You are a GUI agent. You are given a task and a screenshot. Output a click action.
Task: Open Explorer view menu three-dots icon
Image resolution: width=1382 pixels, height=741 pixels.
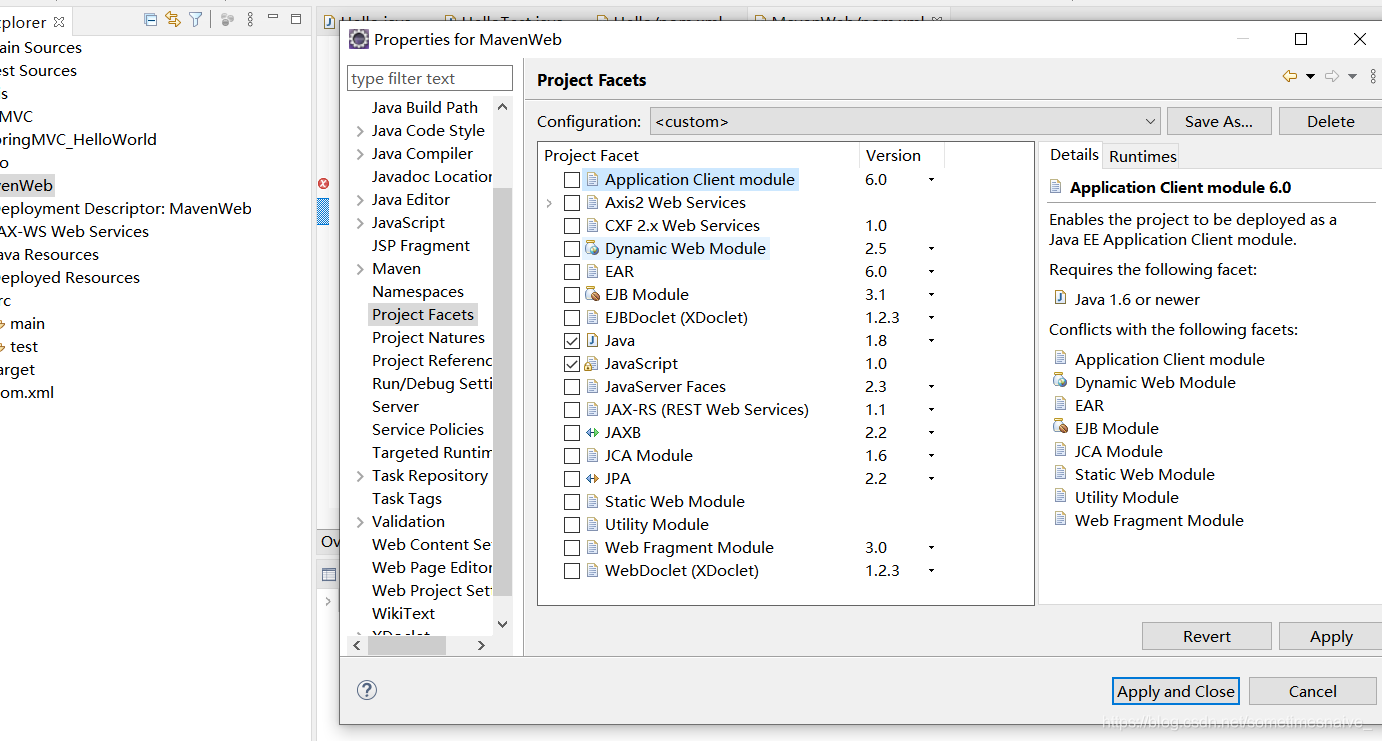(x=250, y=19)
